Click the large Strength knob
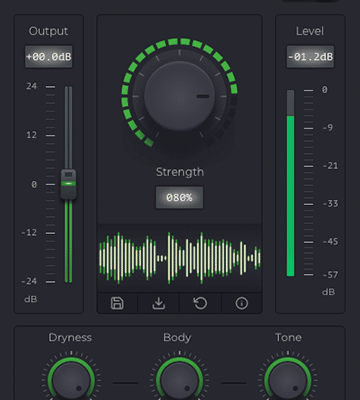The width and height of the screenshot is (360, 400). [x=179, y=96]
